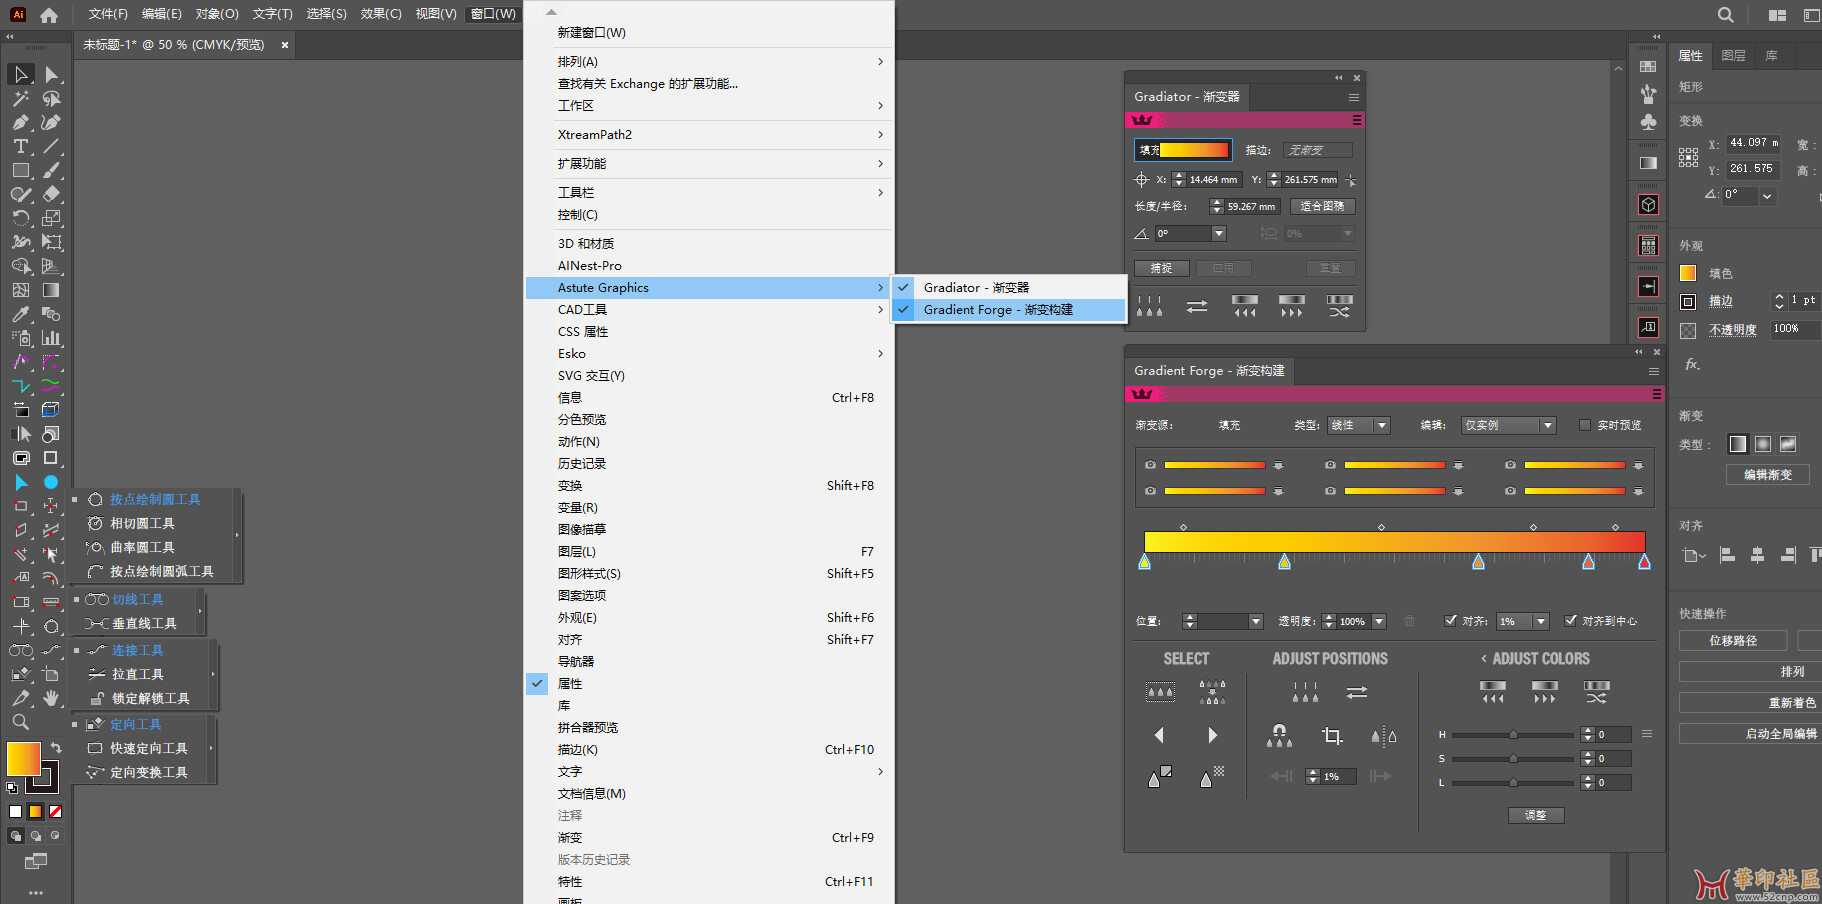Swap fill and stroke colors
Viewport: 1822px width, 904px height.
pyautogui.click(x=56, y=747)
